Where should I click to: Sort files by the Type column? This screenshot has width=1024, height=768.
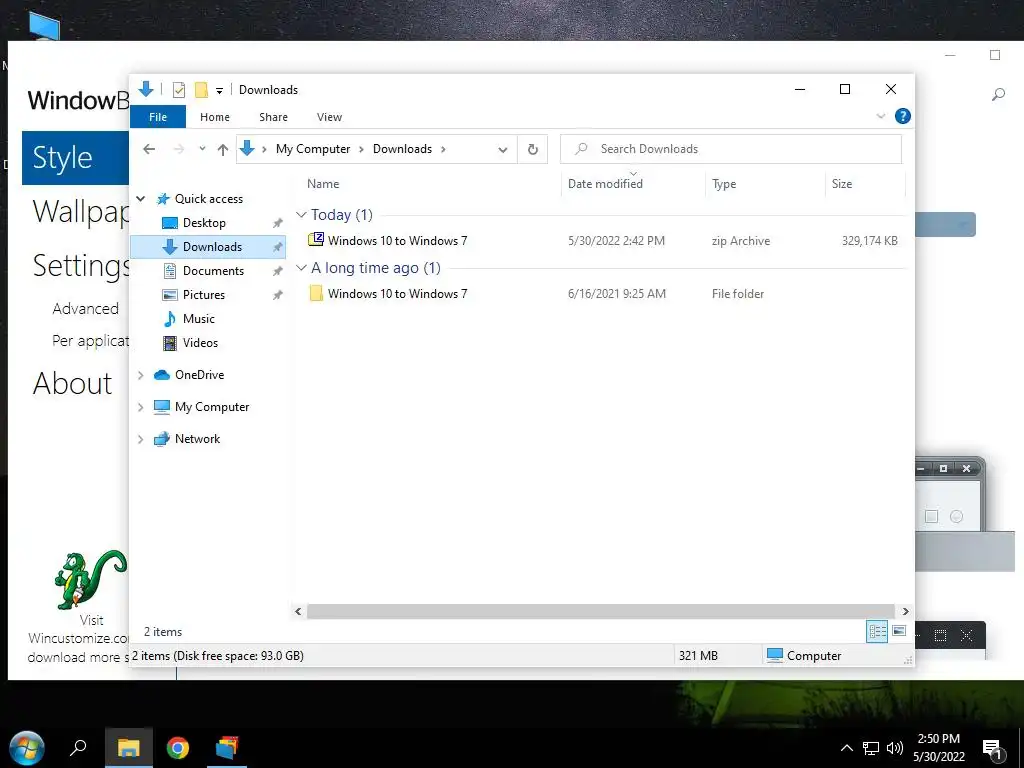tap(724, 184)
